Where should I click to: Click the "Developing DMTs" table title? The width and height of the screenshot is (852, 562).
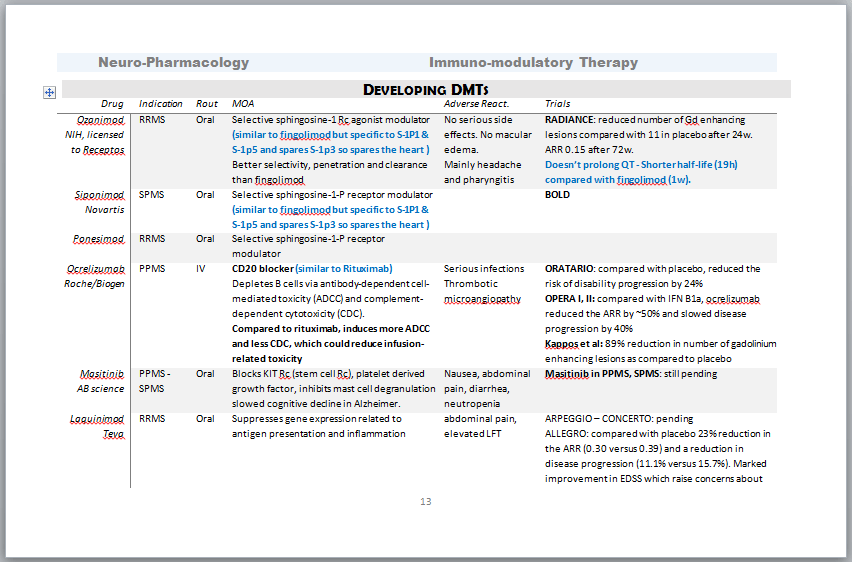(x=425, y=90)
